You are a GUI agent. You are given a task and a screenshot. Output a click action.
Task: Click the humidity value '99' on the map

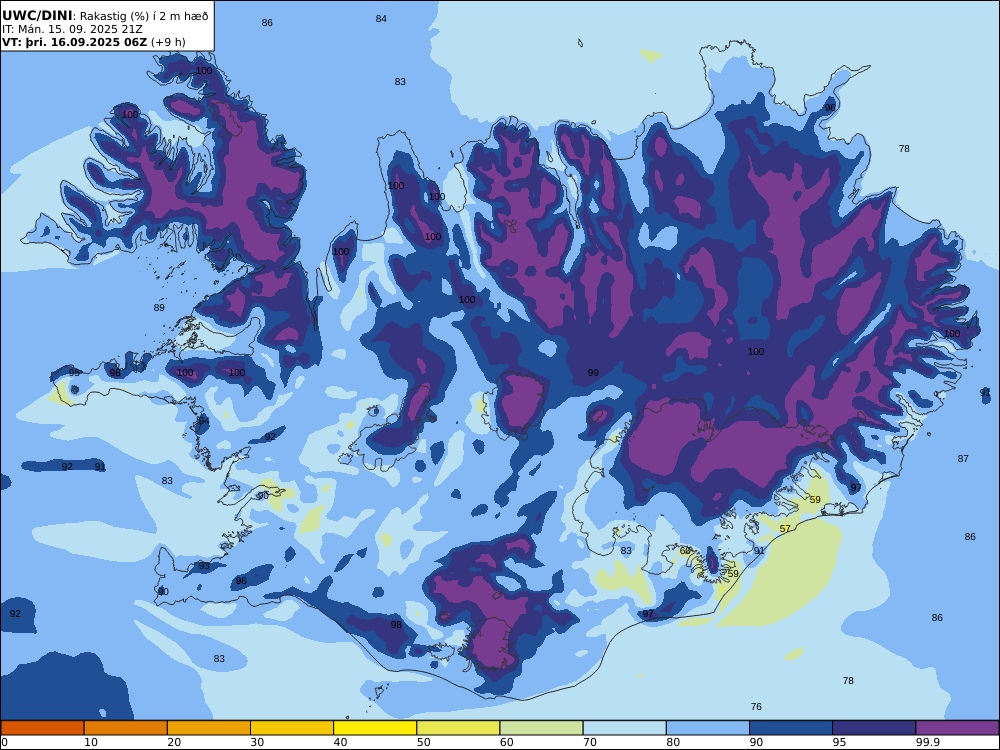click(593, 372)
